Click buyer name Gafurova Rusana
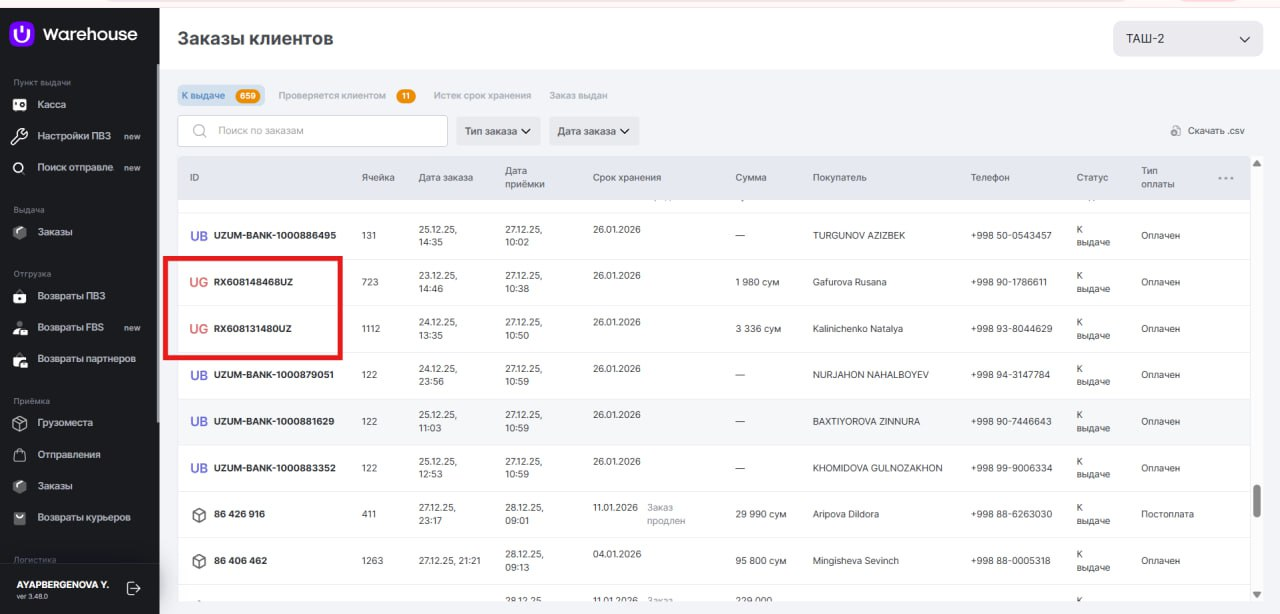This screenshot has height=614, width=1280. pyautogui.click(x=849, y=282)
